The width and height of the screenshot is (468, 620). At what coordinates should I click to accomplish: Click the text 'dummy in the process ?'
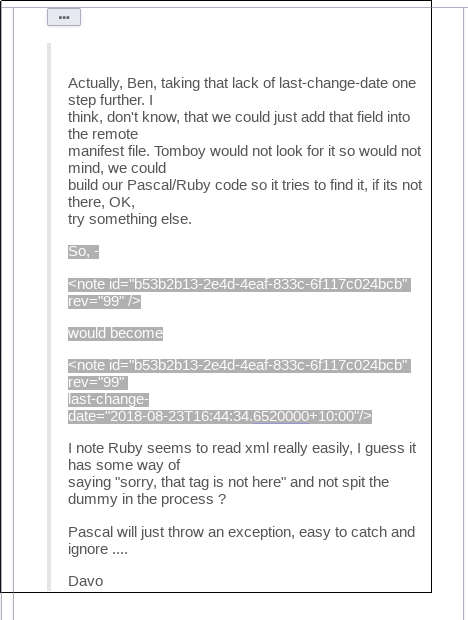(147, 499)
